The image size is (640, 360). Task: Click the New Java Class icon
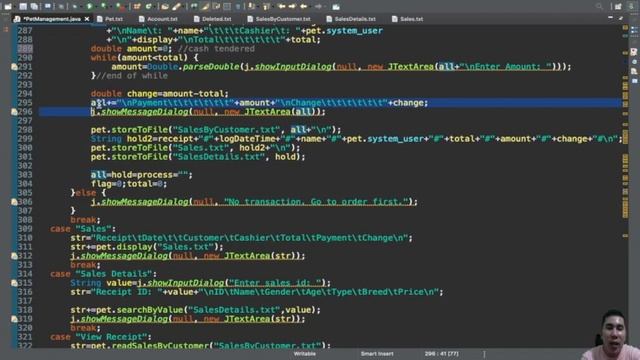pyautogui.click(x=149, y=7)
